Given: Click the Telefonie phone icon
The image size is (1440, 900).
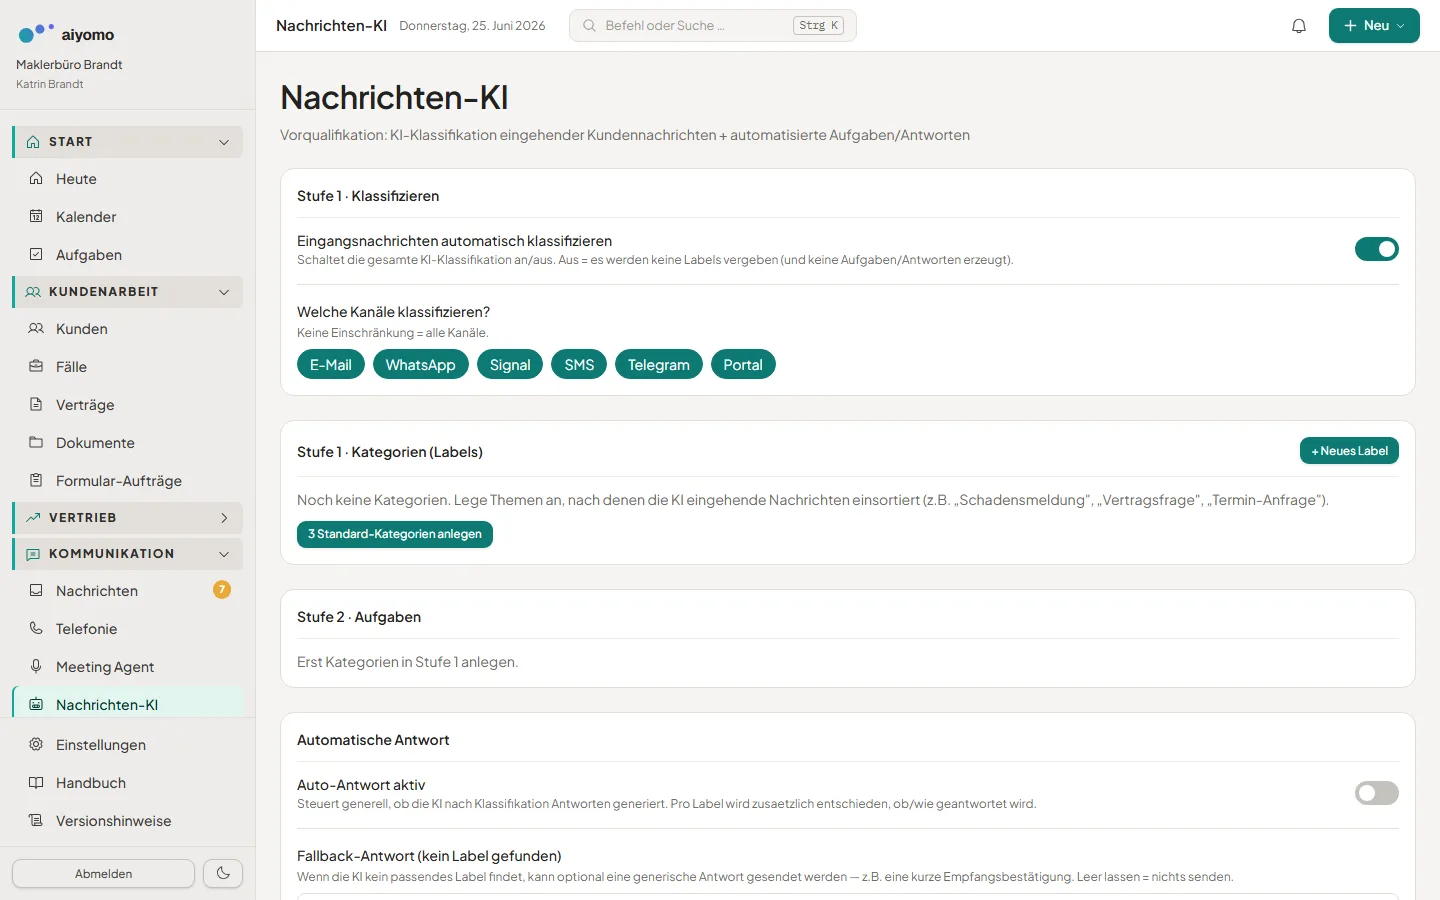Looking at the screenshot, I should tap(36, 628).
